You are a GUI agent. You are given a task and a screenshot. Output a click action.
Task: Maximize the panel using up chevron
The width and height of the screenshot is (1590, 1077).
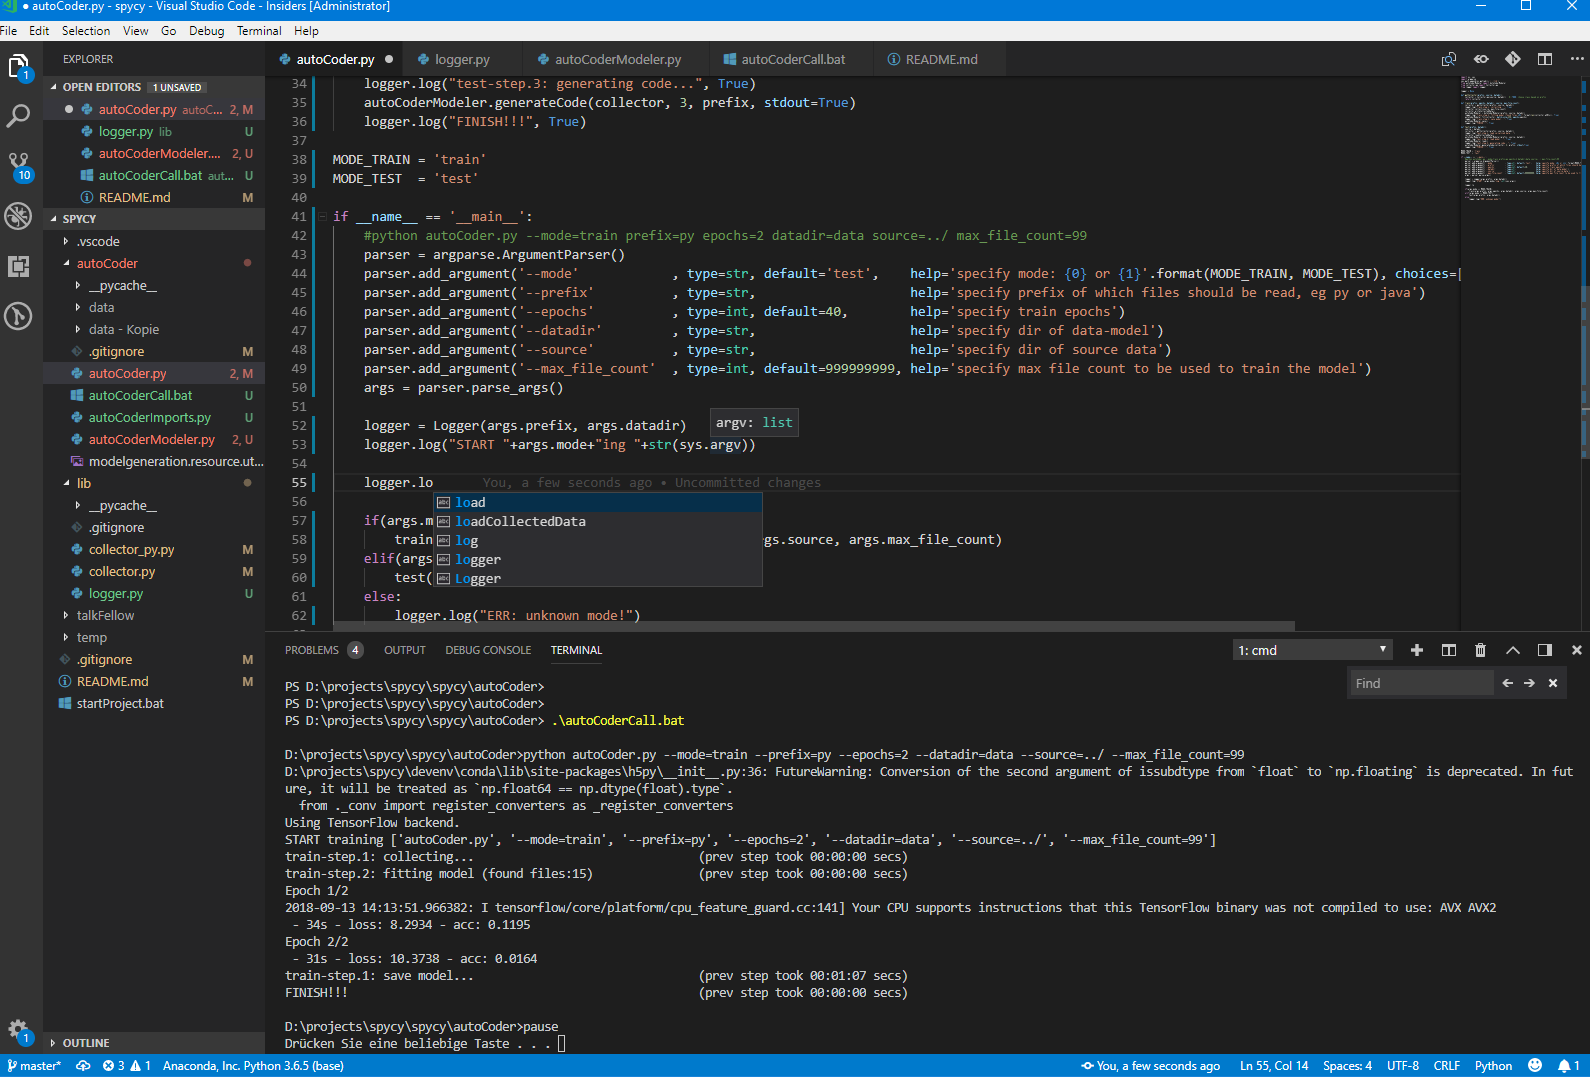click(1513, 650)
